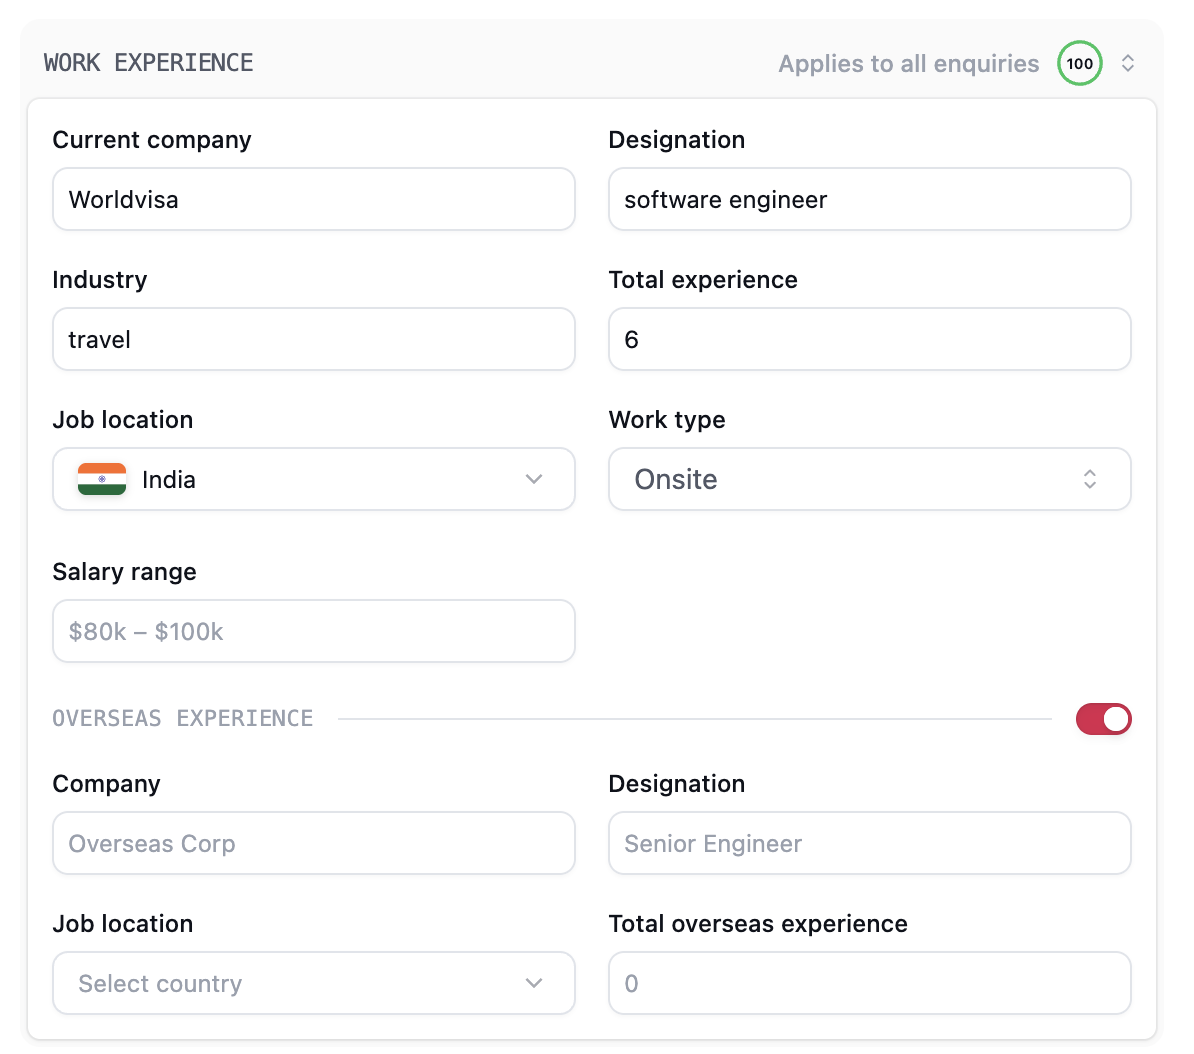Click the OVERSEAS EXPERIENCE heading label

coord(183,718)
